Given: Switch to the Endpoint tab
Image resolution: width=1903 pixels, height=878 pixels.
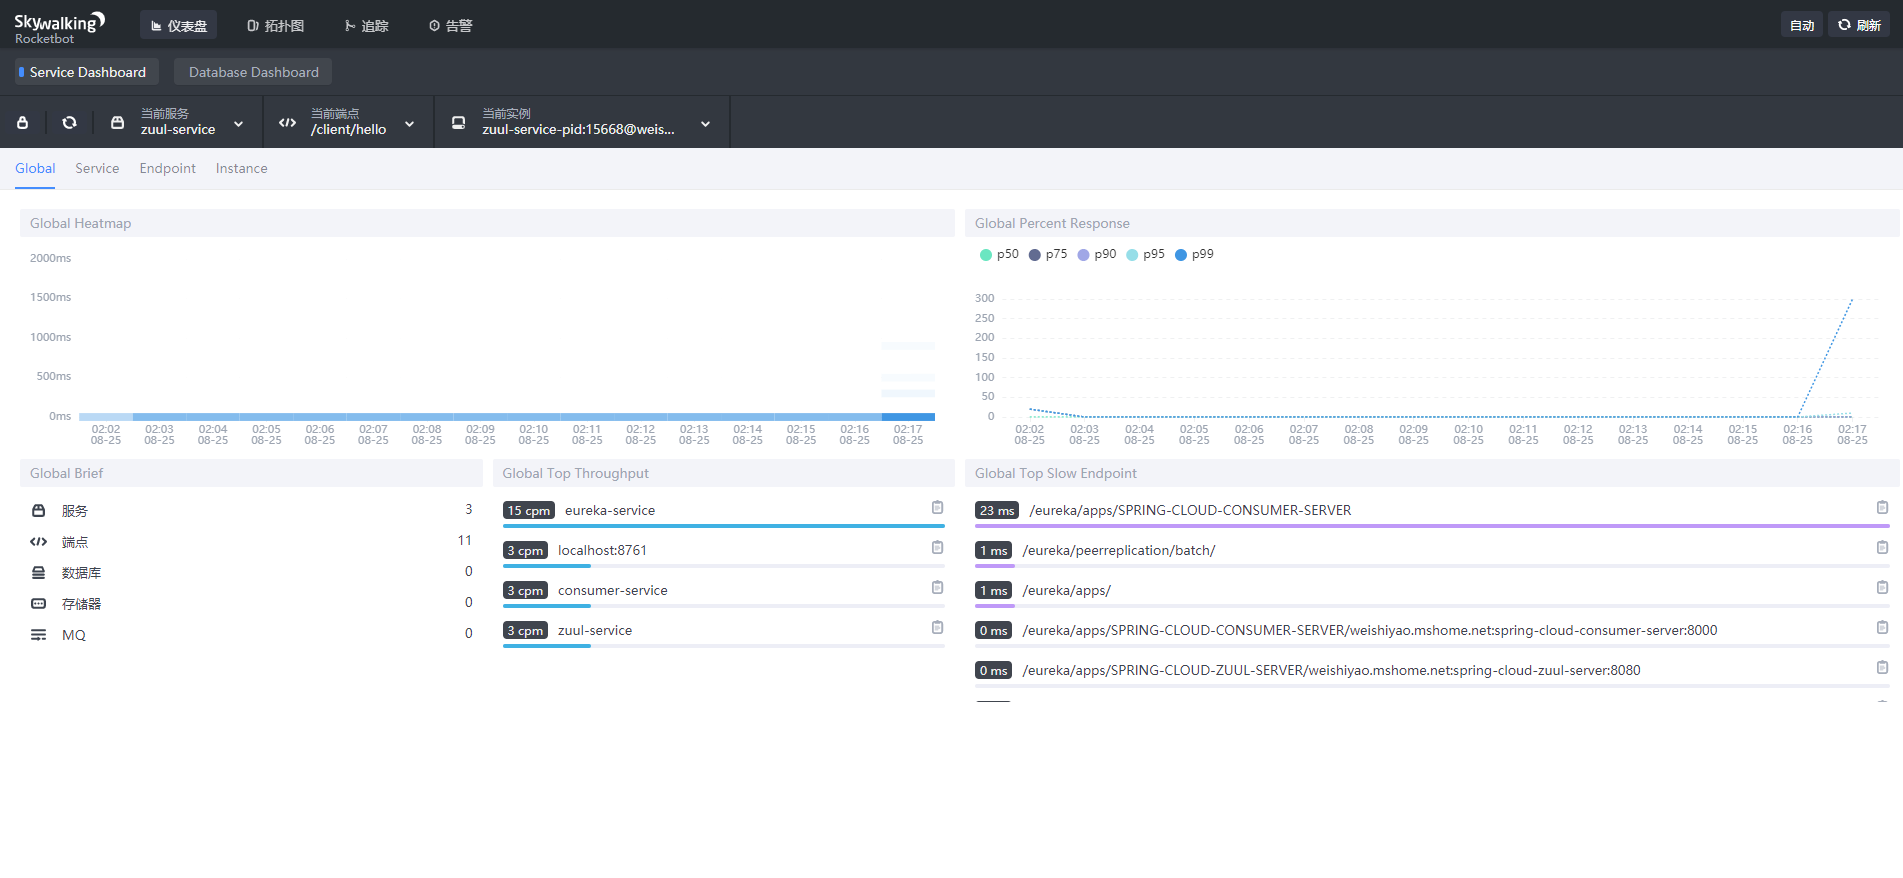Looking at the screenshot, I should [x=167, y=168].
